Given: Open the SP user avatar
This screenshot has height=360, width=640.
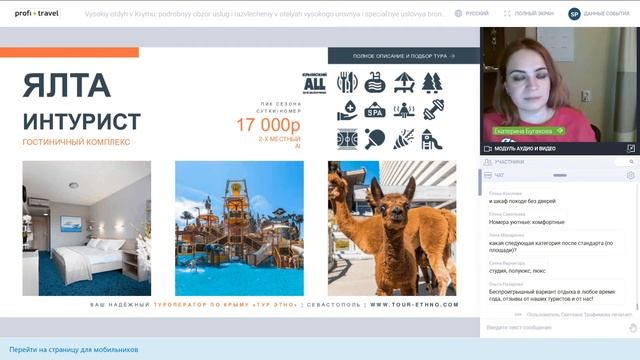Looking at the screenshot, I should point(574,14).
